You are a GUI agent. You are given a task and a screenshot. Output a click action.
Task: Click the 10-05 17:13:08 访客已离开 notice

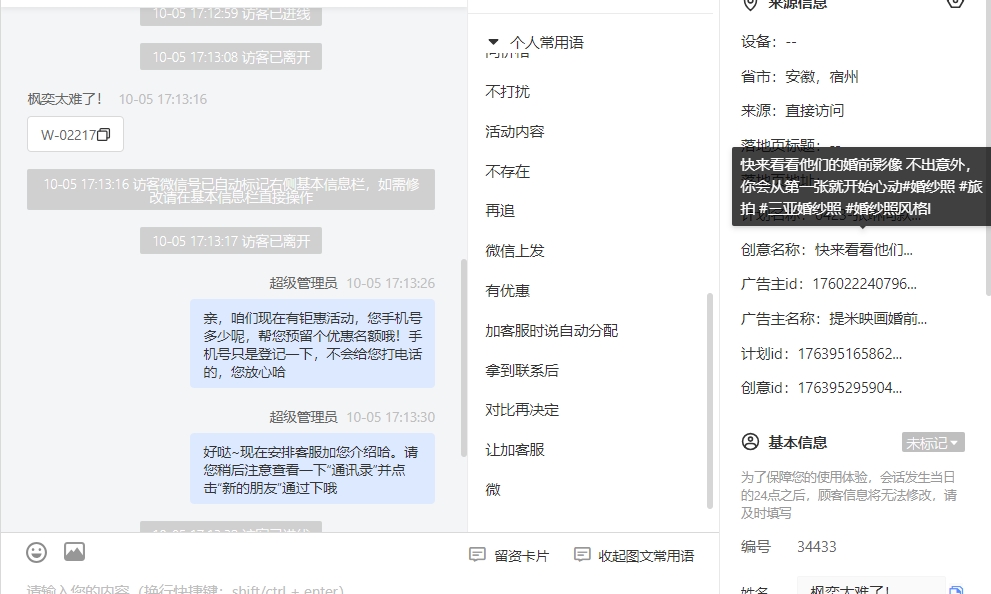coord(231,57)
